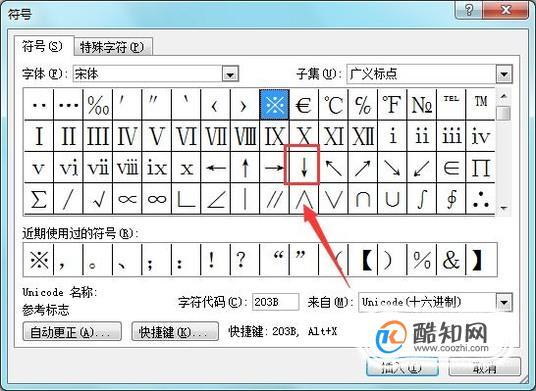The height and width of the screenshot is (391, 536).
Task: Select the uppercase Roman numeral Ⅴ symbol
Action: tap(157, 136)
